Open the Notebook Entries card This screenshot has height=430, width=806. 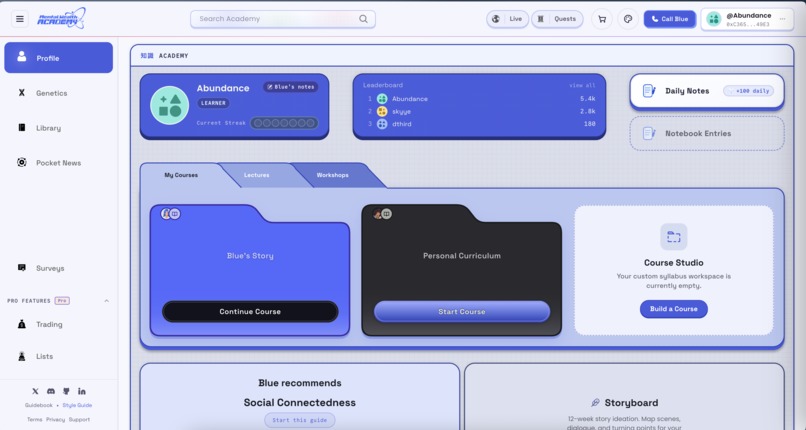[x=707, y=133]
